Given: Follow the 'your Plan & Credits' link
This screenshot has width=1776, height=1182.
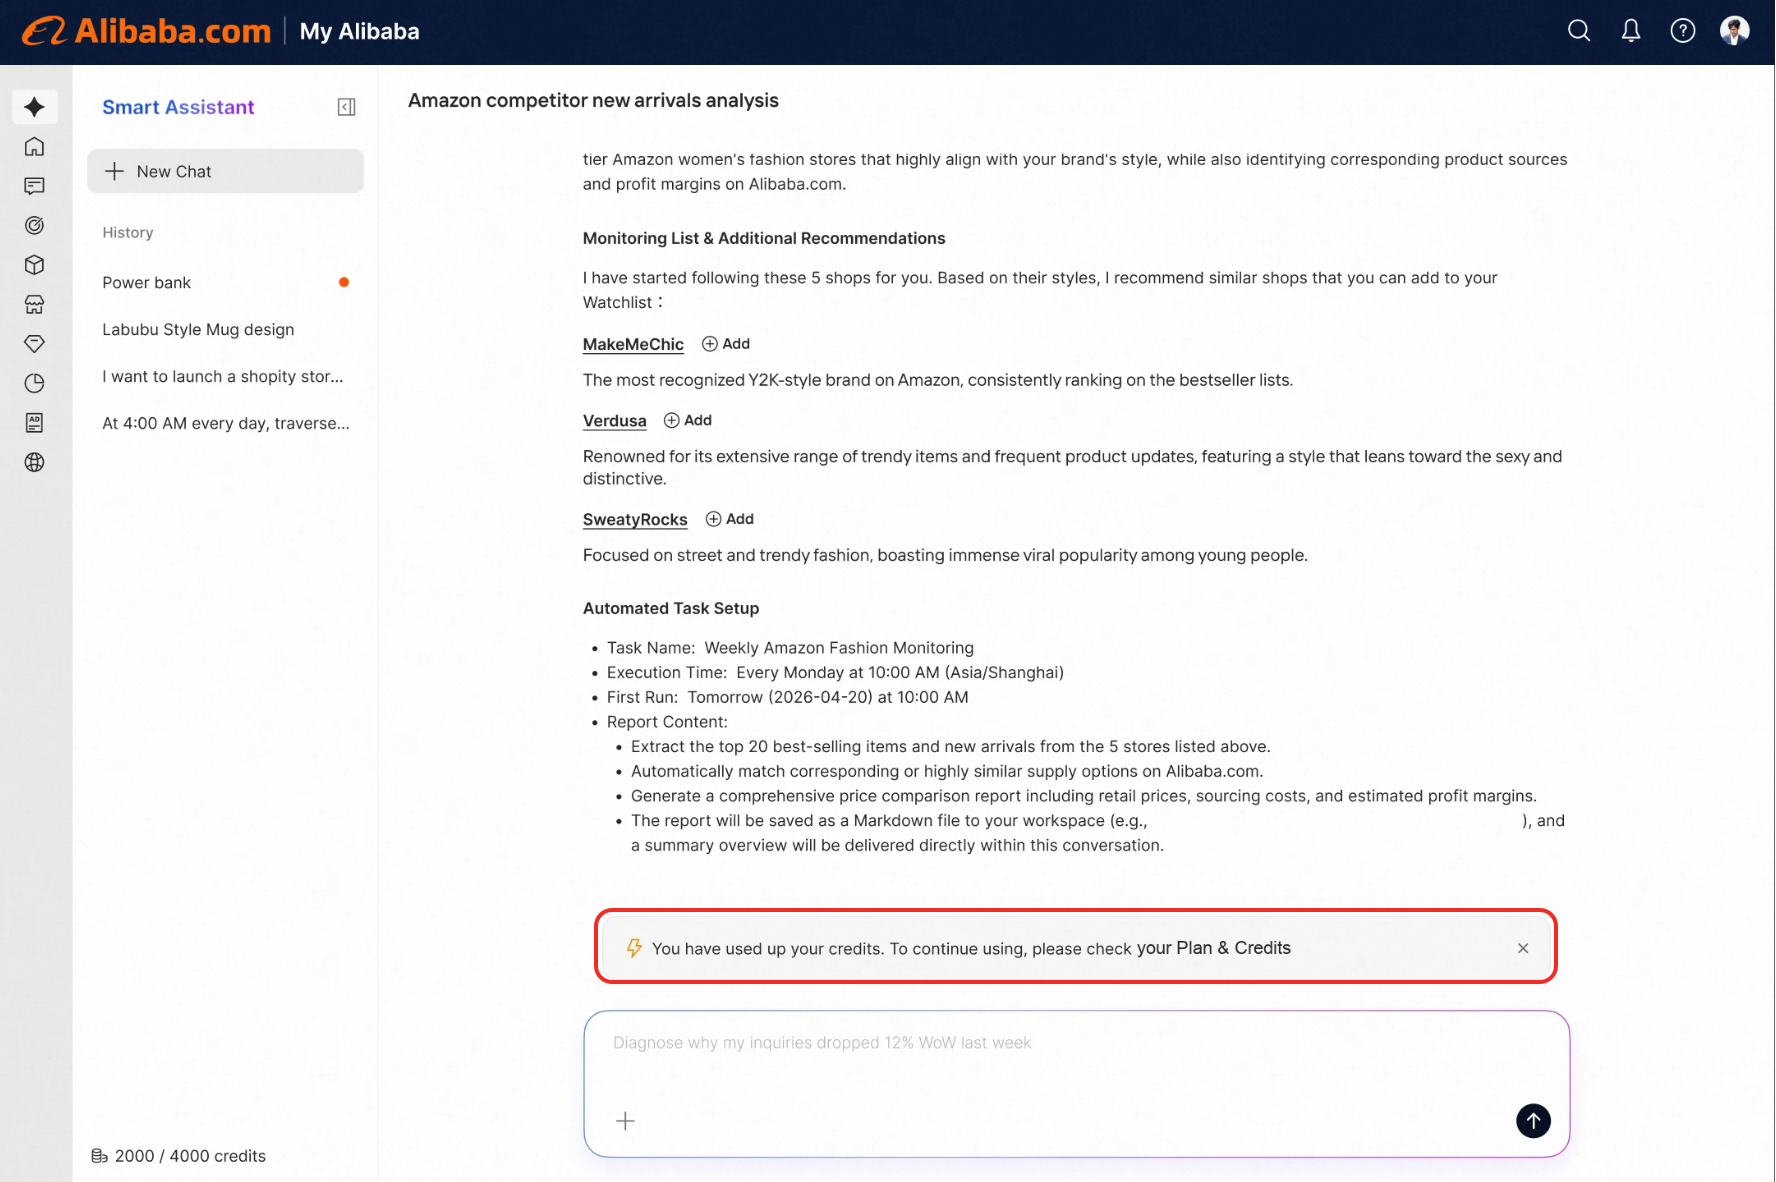Looking at the screenshot, I should tap(1213, 948).
